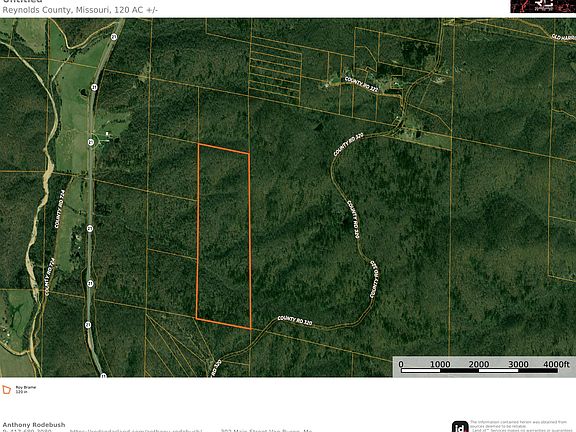Click inside the orange-outlined property parcel
The height and width of the screenshot is (432, 576).
(x=223, y=235)
